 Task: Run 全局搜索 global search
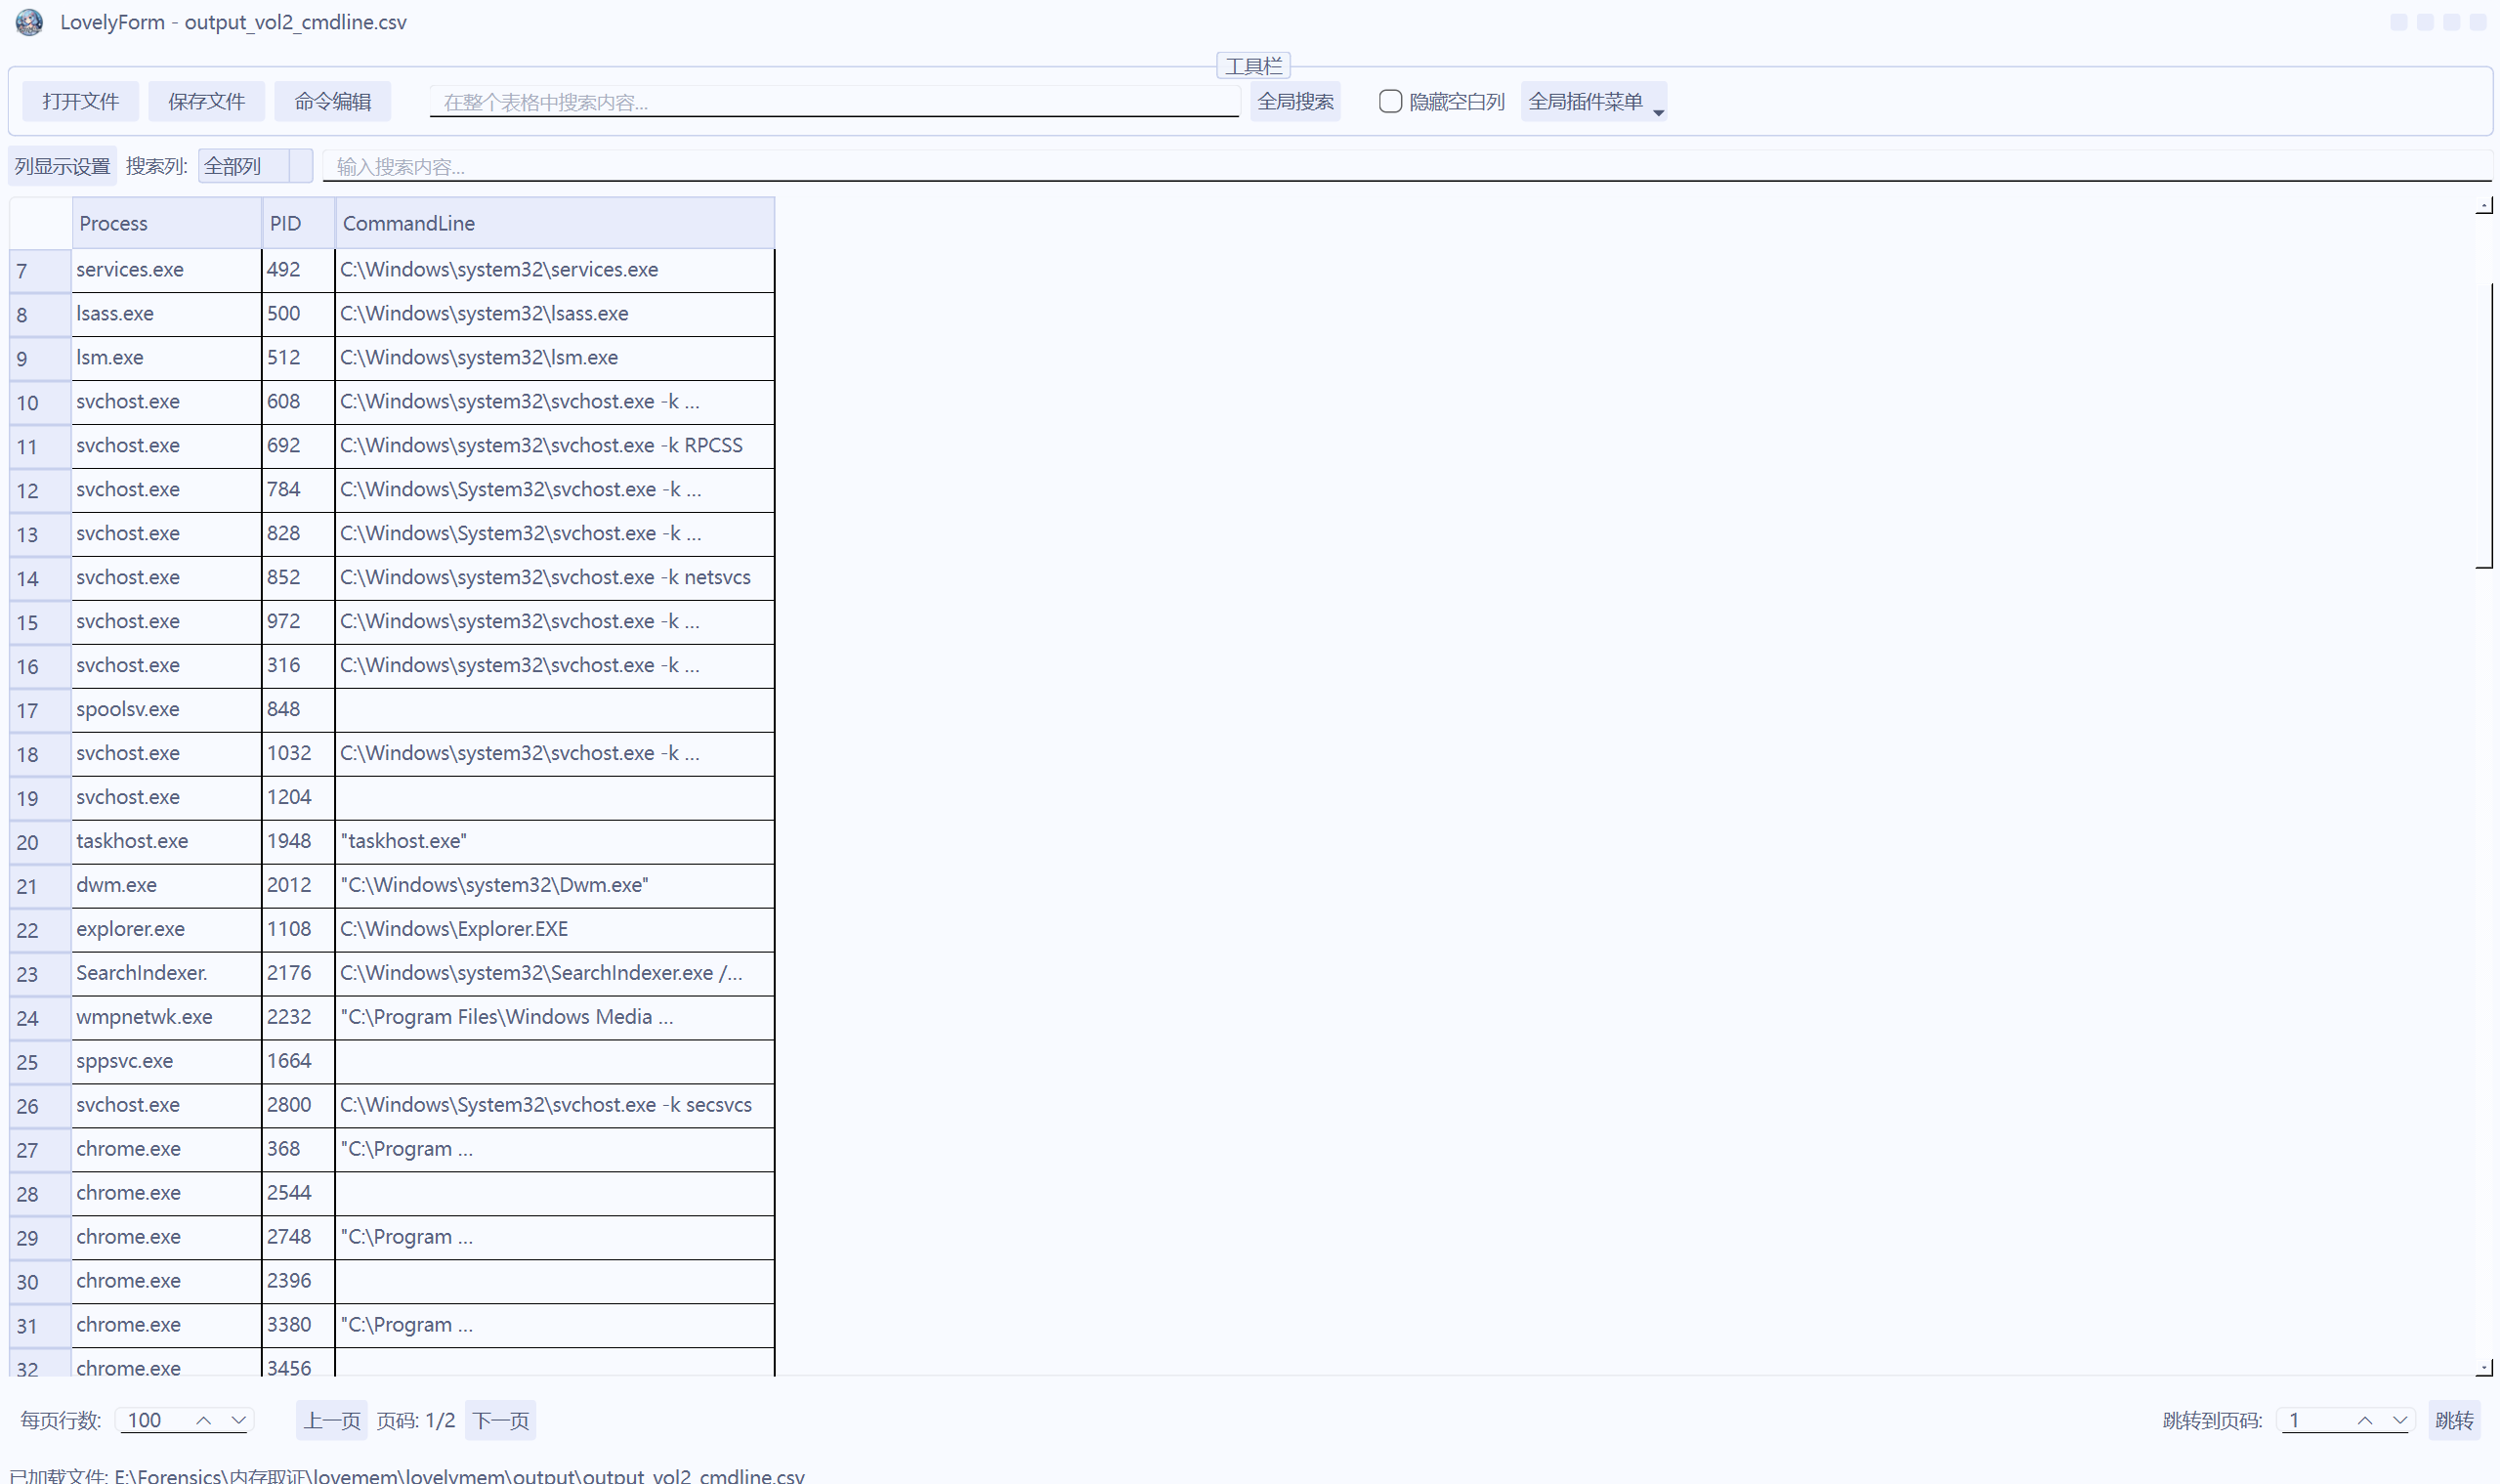tap(1295, 101)
